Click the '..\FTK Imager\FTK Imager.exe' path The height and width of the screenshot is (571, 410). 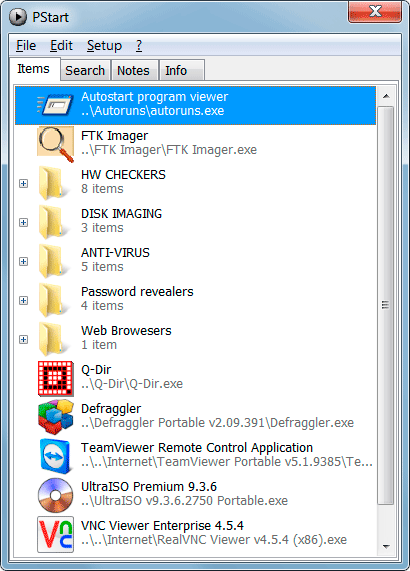(x=169, y=150)
